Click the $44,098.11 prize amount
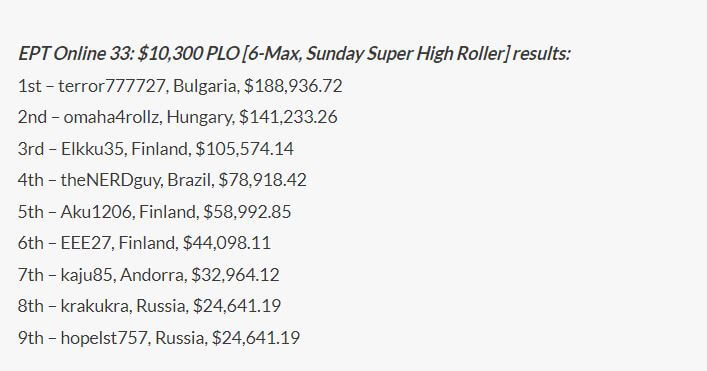This screenshot has height=371, width=707. (227, 243)
